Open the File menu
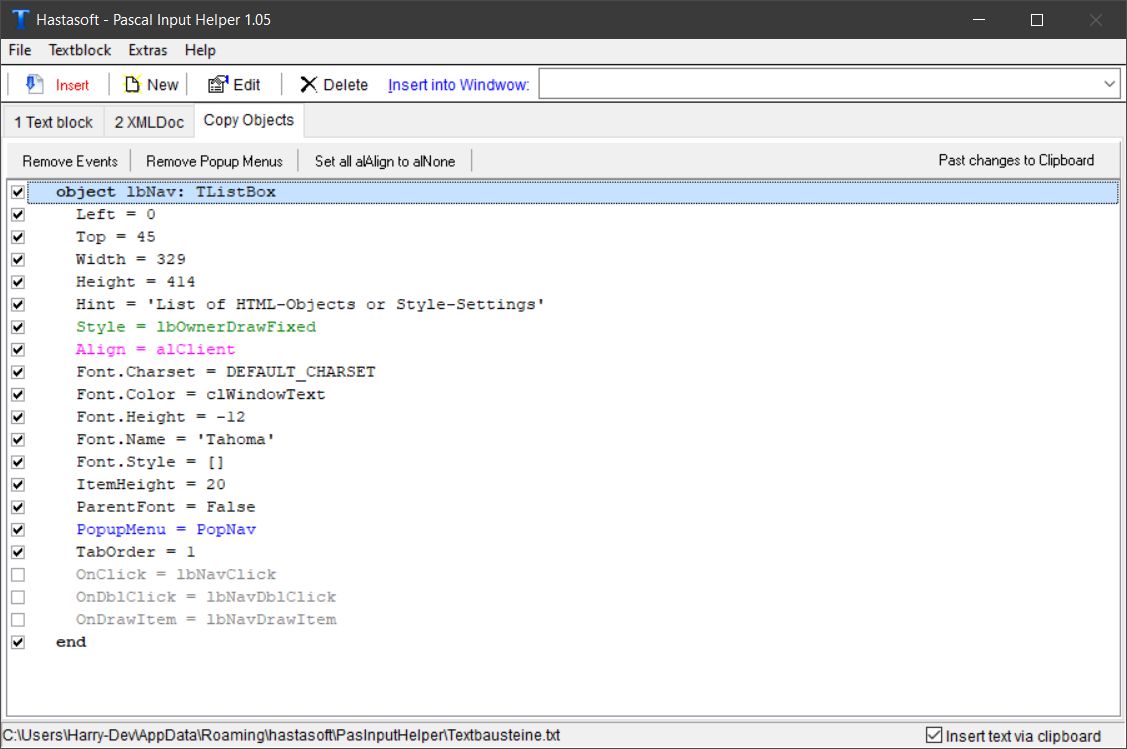This screenshot has height=749, width=1127. click(x=19, y=50)
